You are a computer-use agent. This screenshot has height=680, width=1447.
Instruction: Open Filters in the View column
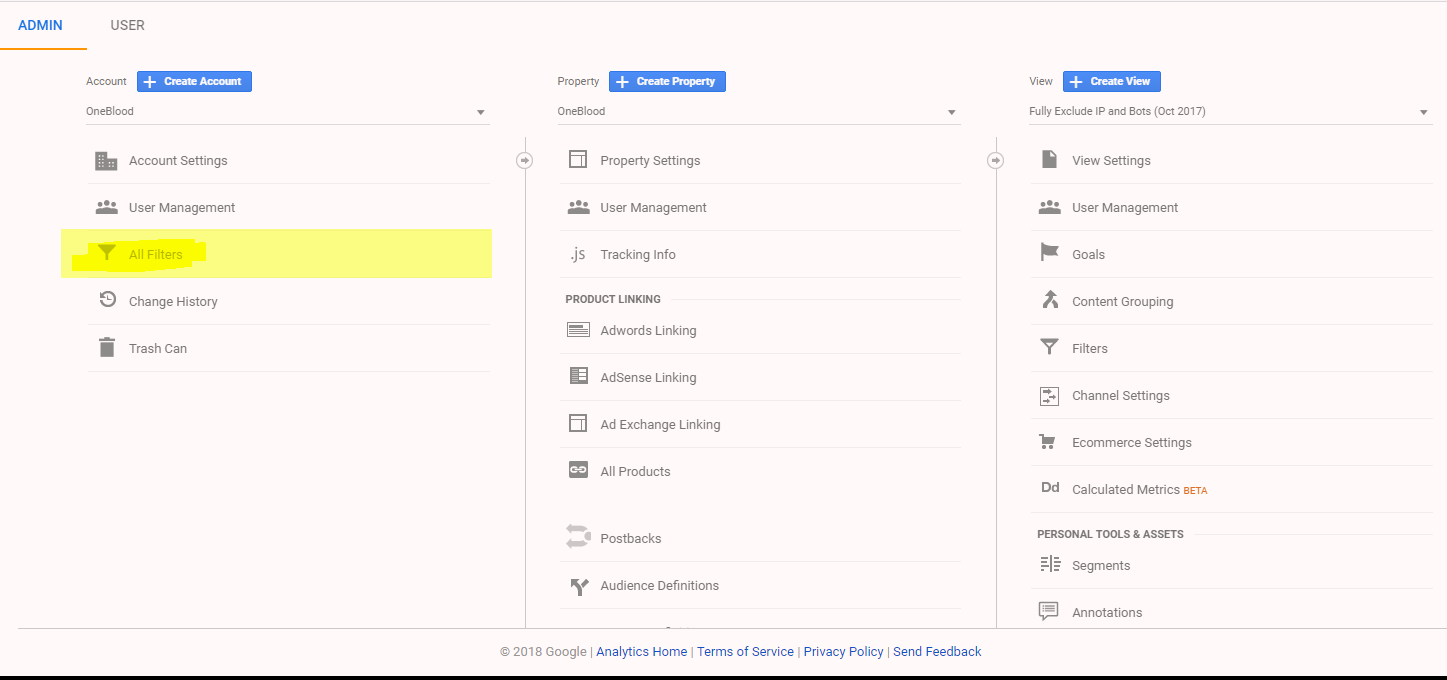coord(1090,349)
